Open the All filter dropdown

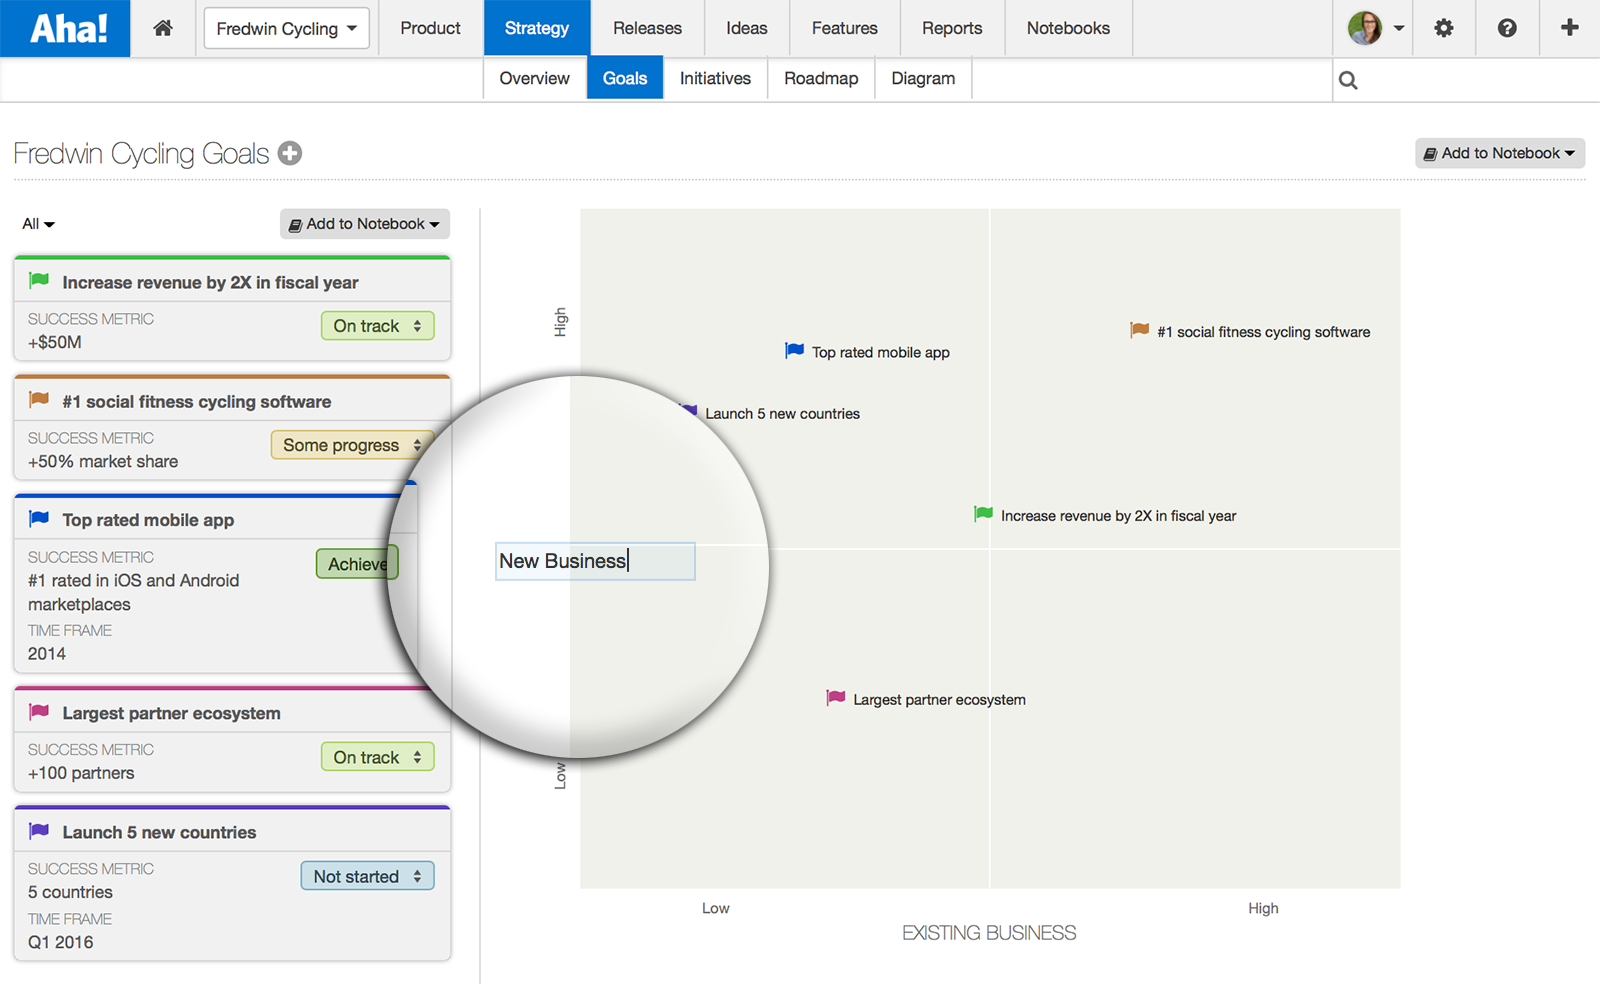[38, 224]
